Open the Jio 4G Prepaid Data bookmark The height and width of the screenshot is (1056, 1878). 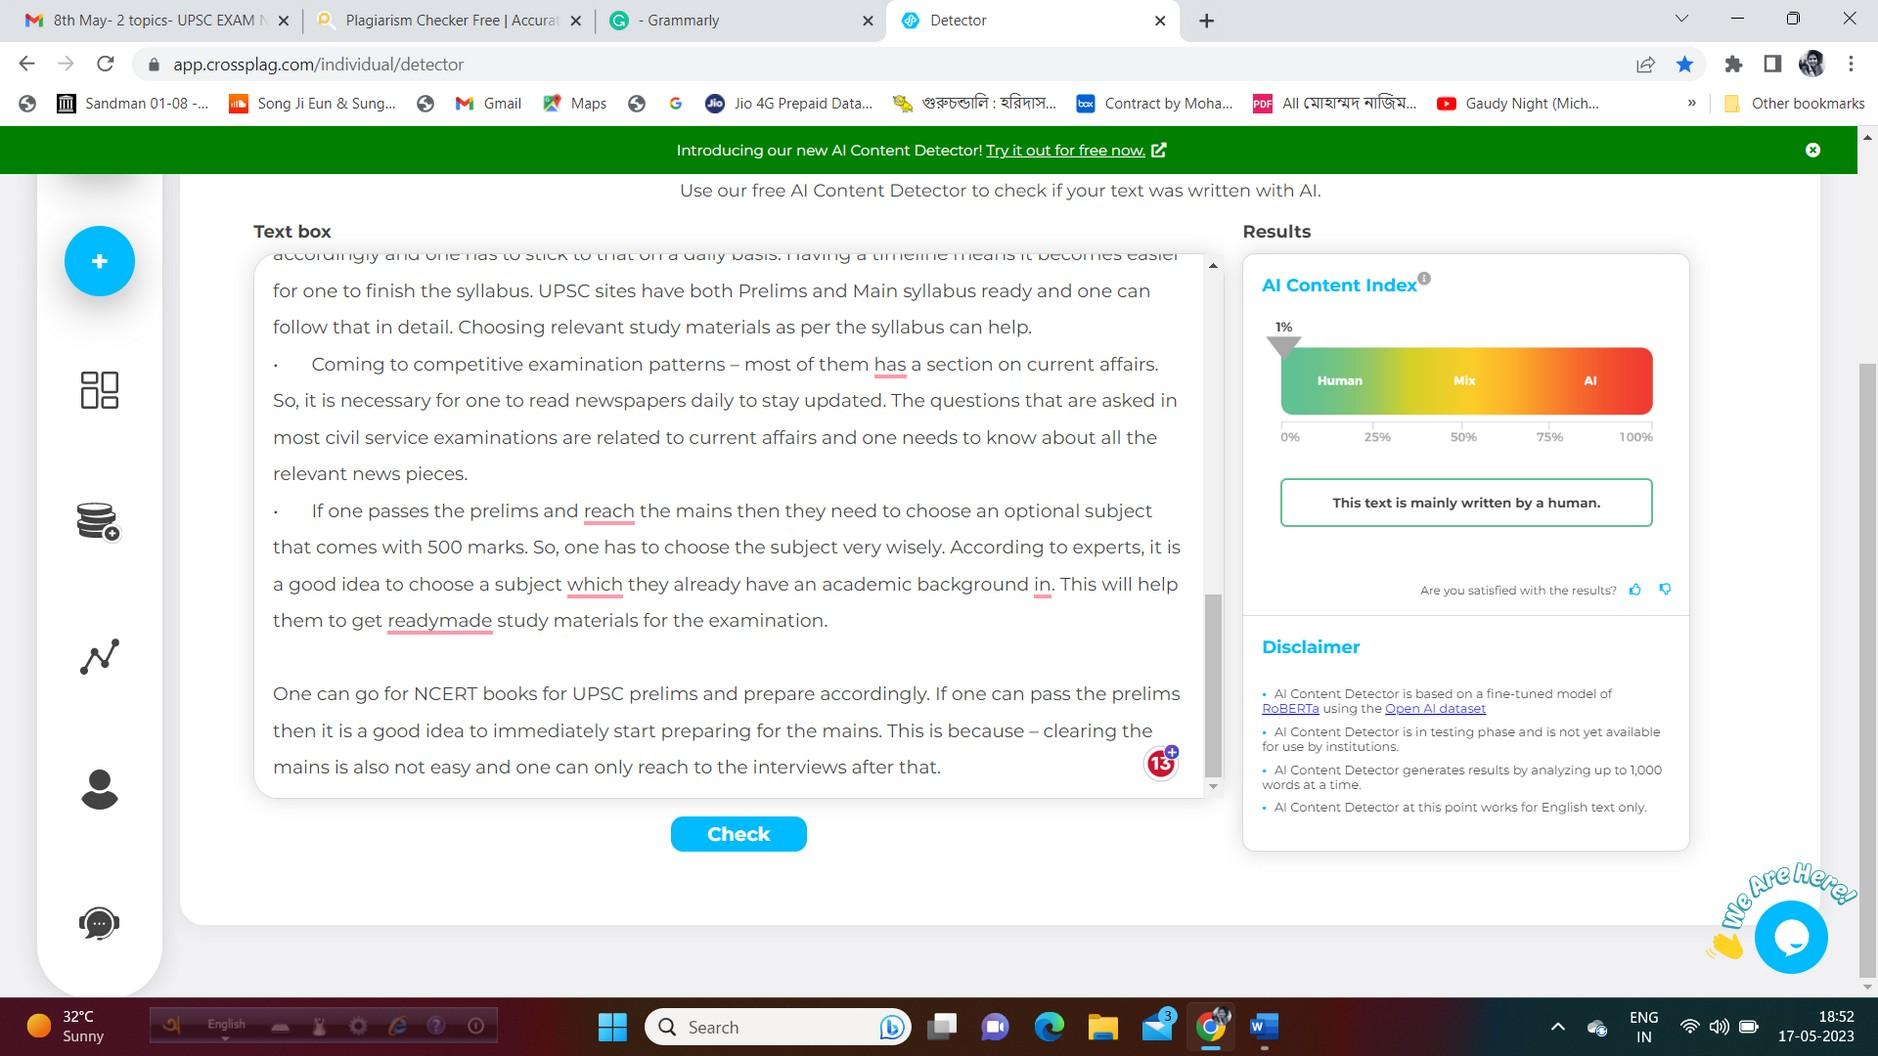coord(789,103)
